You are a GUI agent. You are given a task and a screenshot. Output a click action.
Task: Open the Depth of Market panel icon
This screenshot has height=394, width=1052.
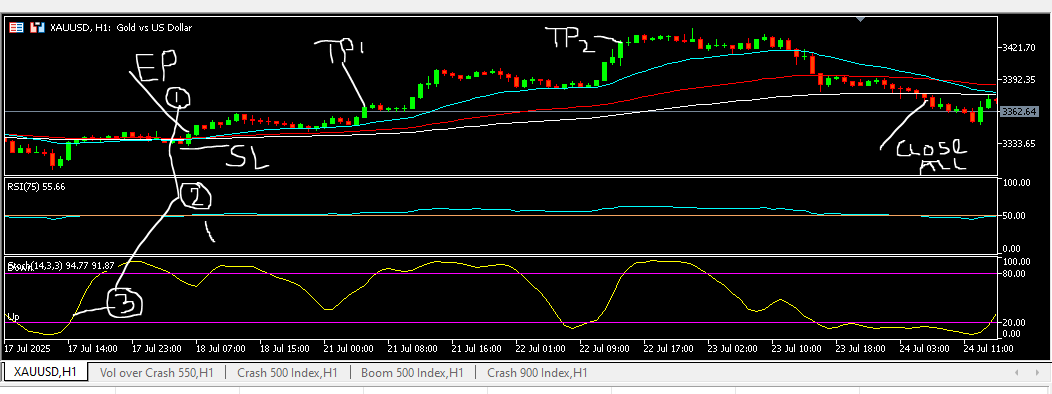point(16,28)
